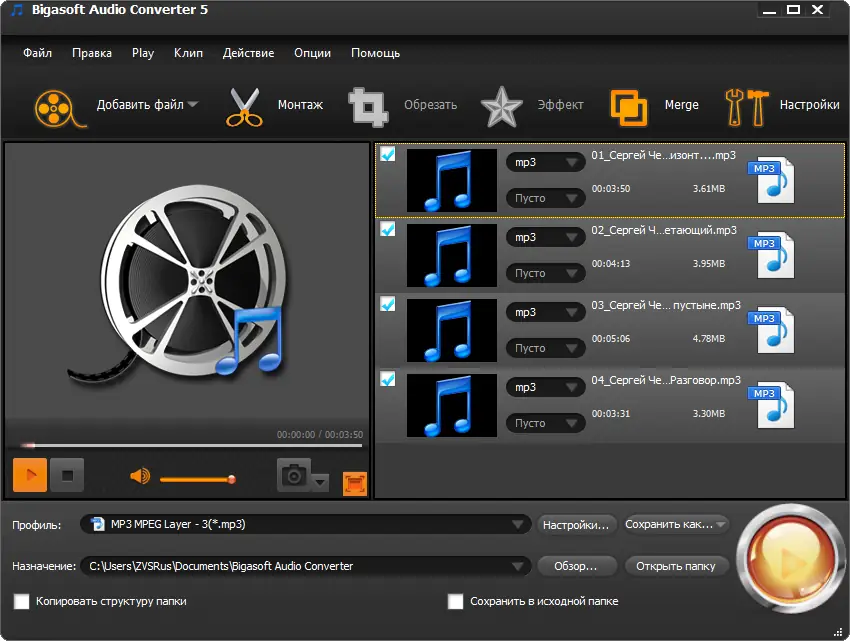Click the MP3 file icon of track 04
The width and height of the screenshot is (850, 641).
[x=772, y=405]
